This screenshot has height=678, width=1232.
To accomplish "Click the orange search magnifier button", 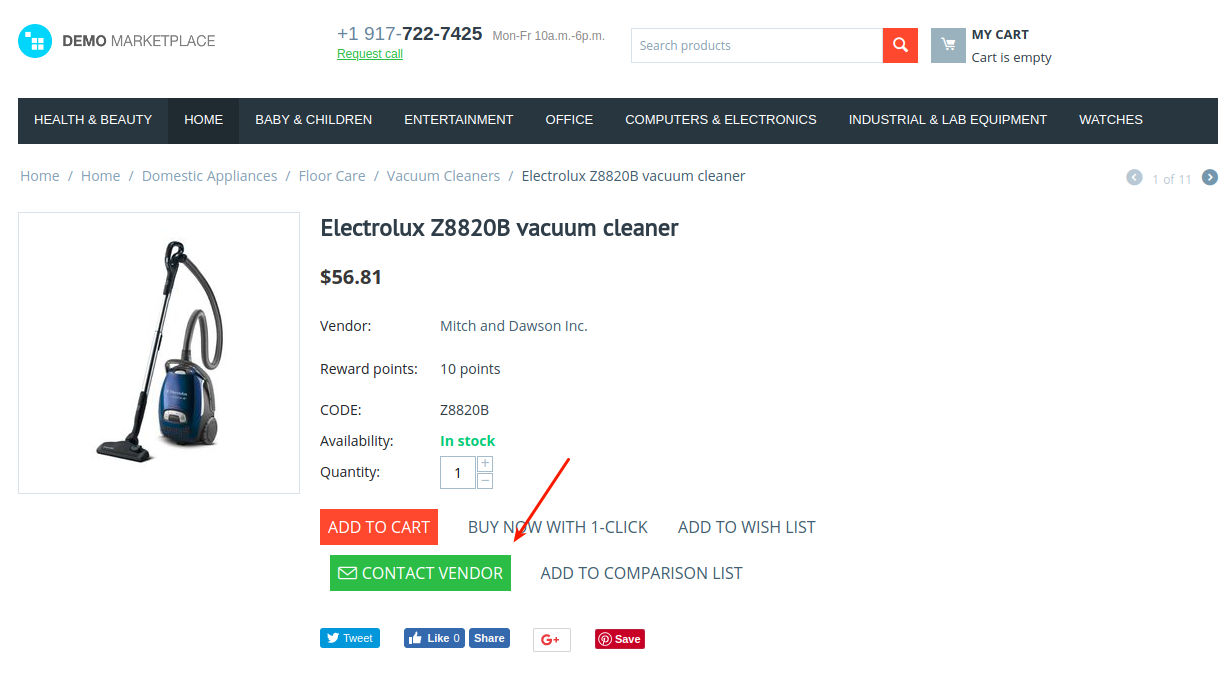I will [x=900, y=45].
